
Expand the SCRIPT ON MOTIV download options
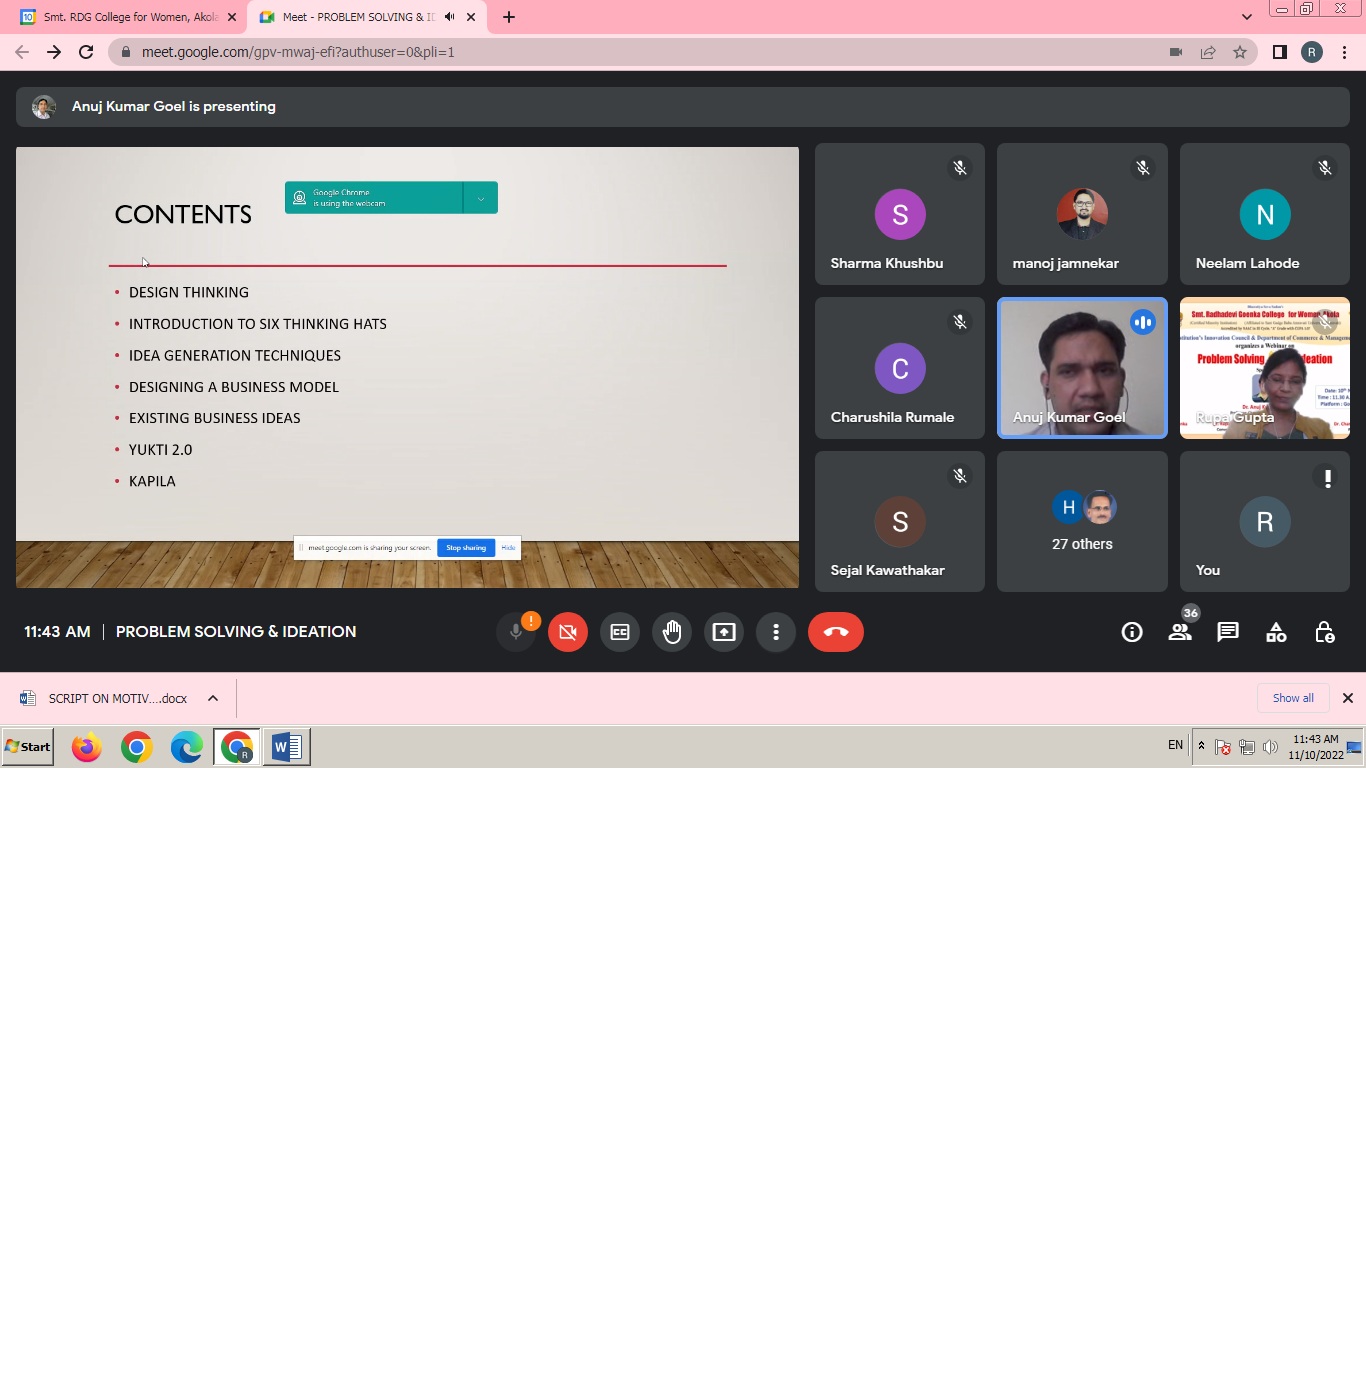[213, 698]
